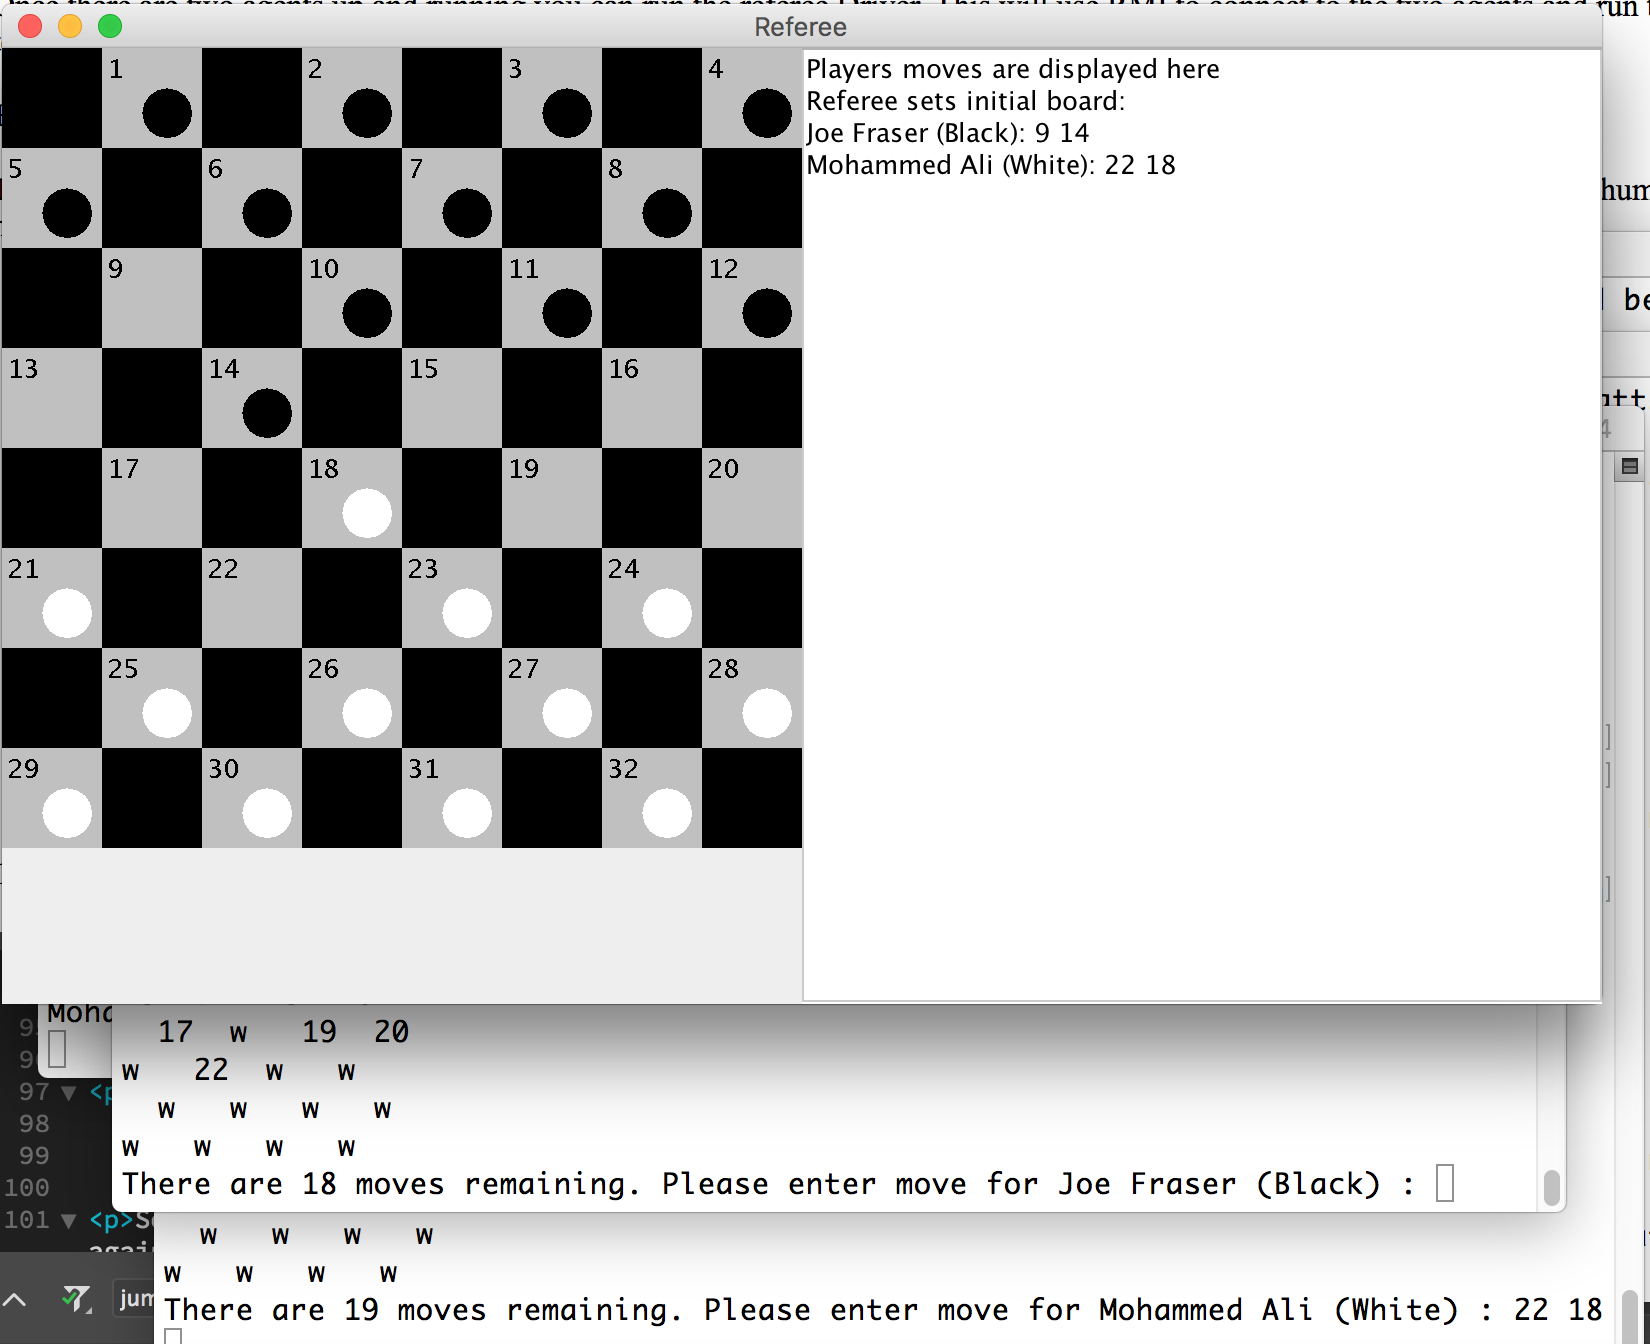Click line number 100 in editor gutter
Viewport: 1650px width, 1344px height.
coord(27,1188)
